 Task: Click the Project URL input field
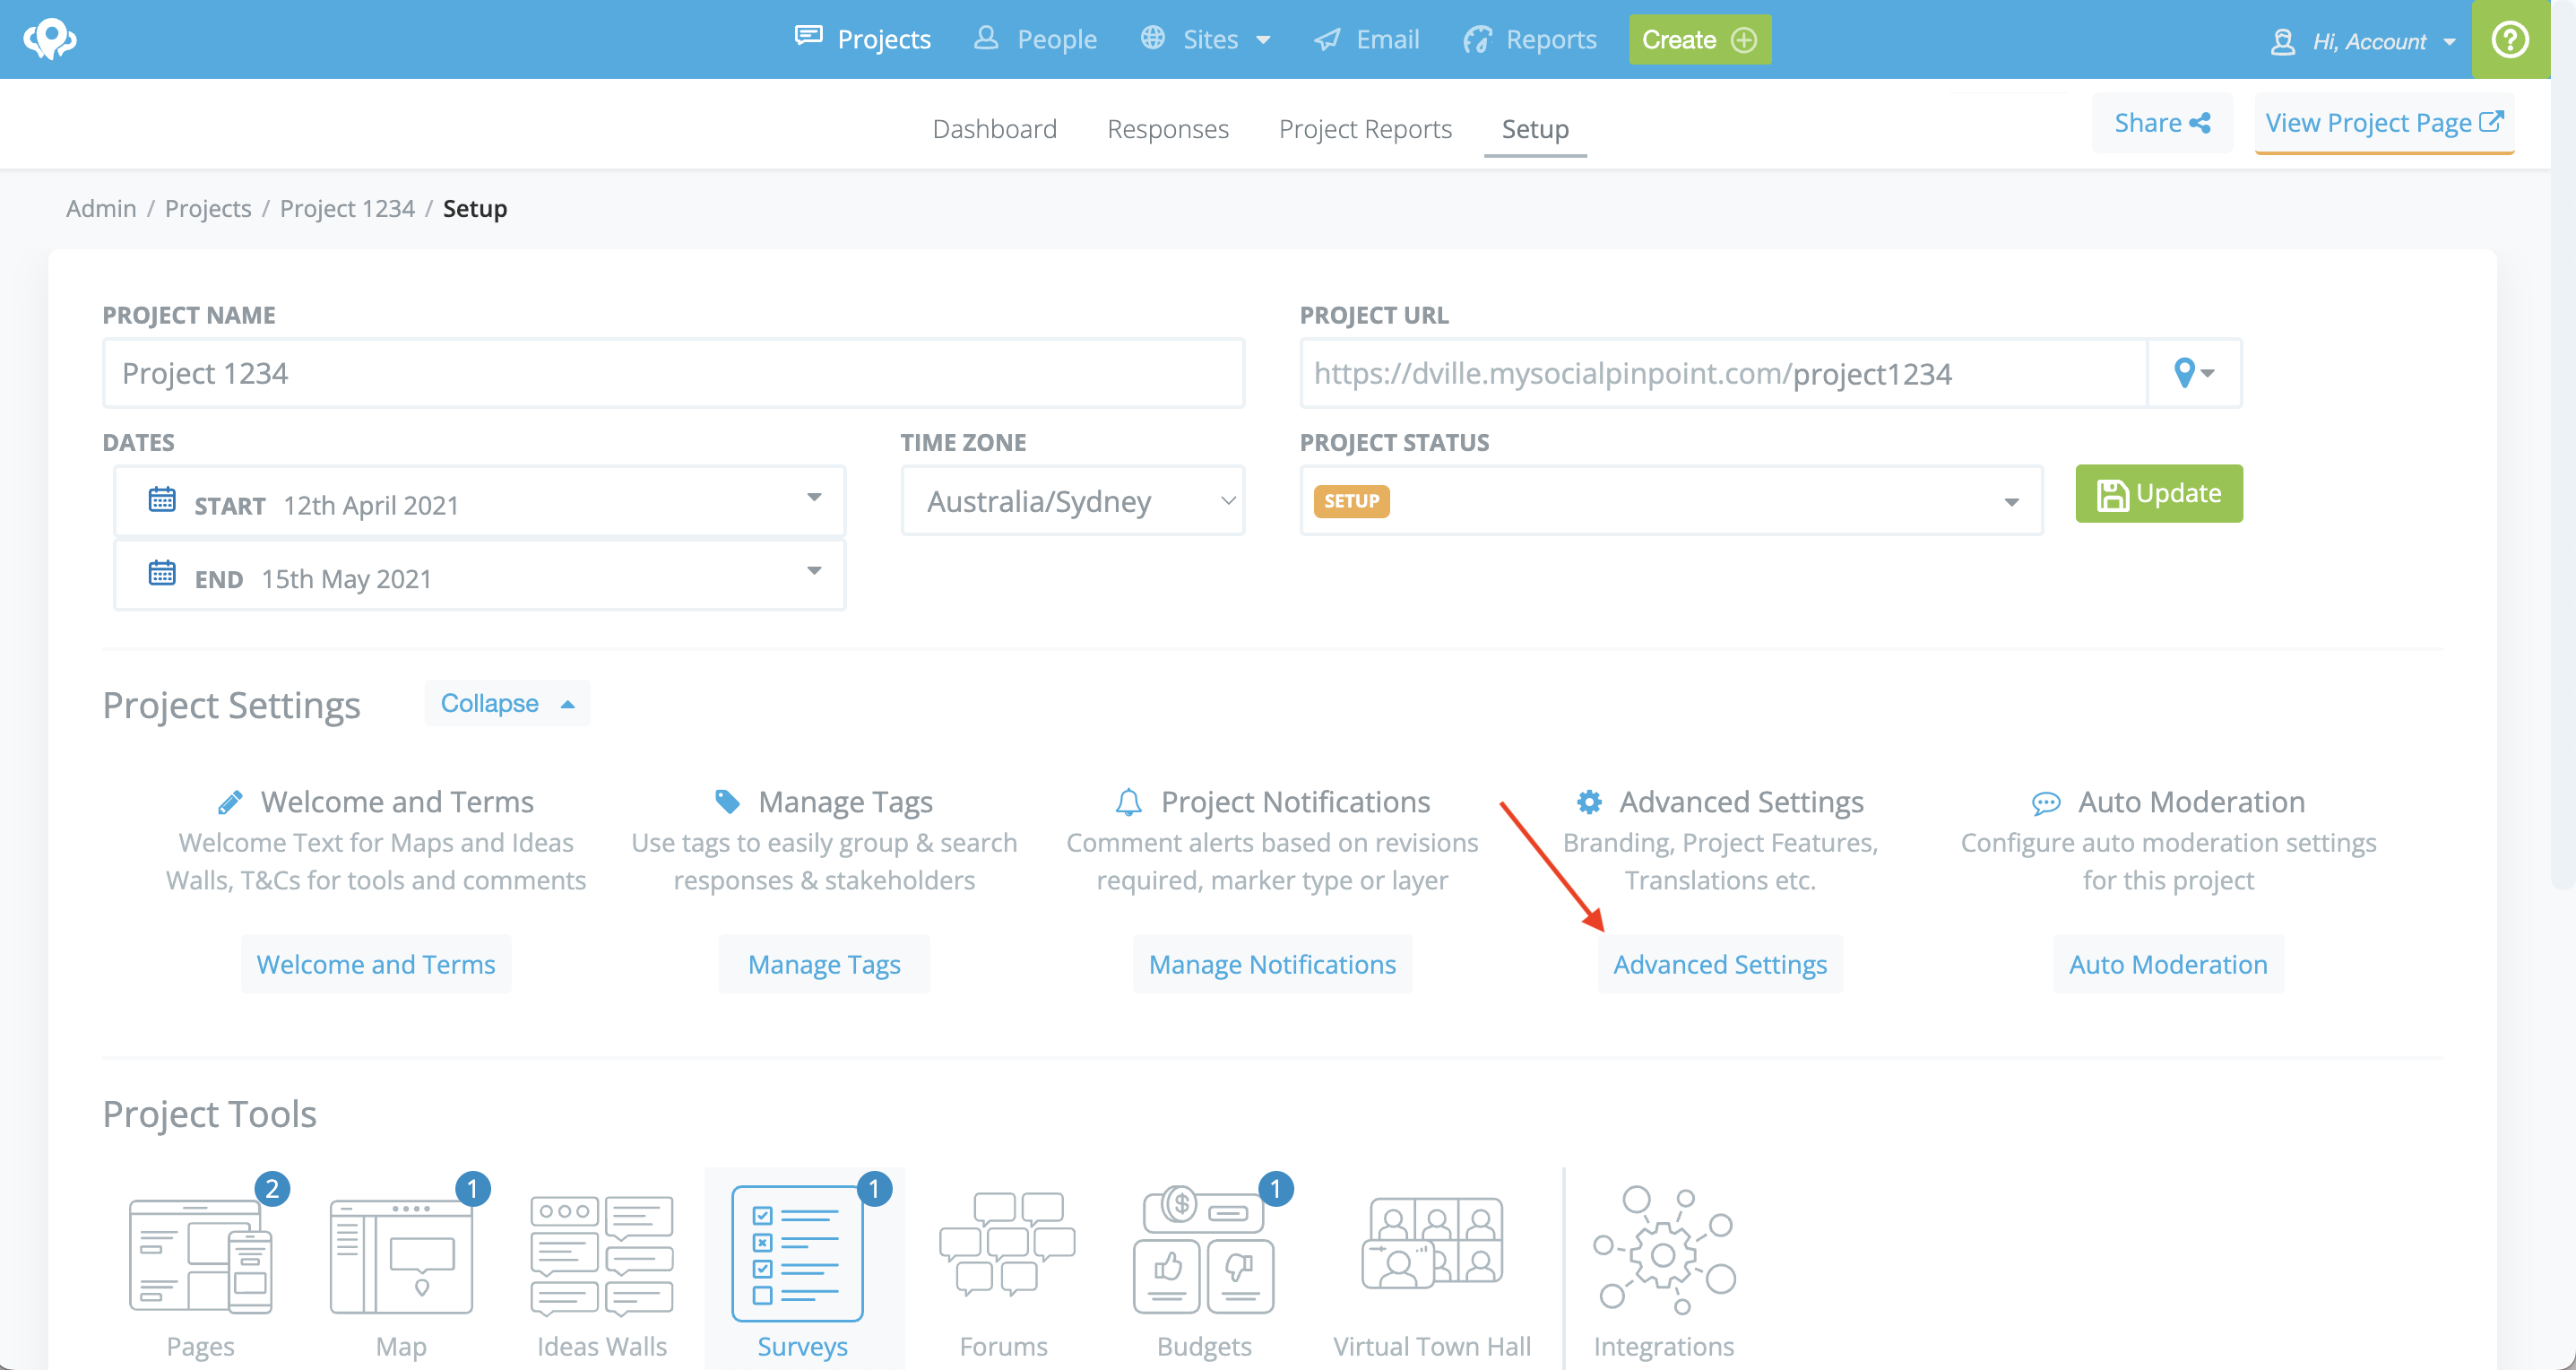[x=1724, y=373]
